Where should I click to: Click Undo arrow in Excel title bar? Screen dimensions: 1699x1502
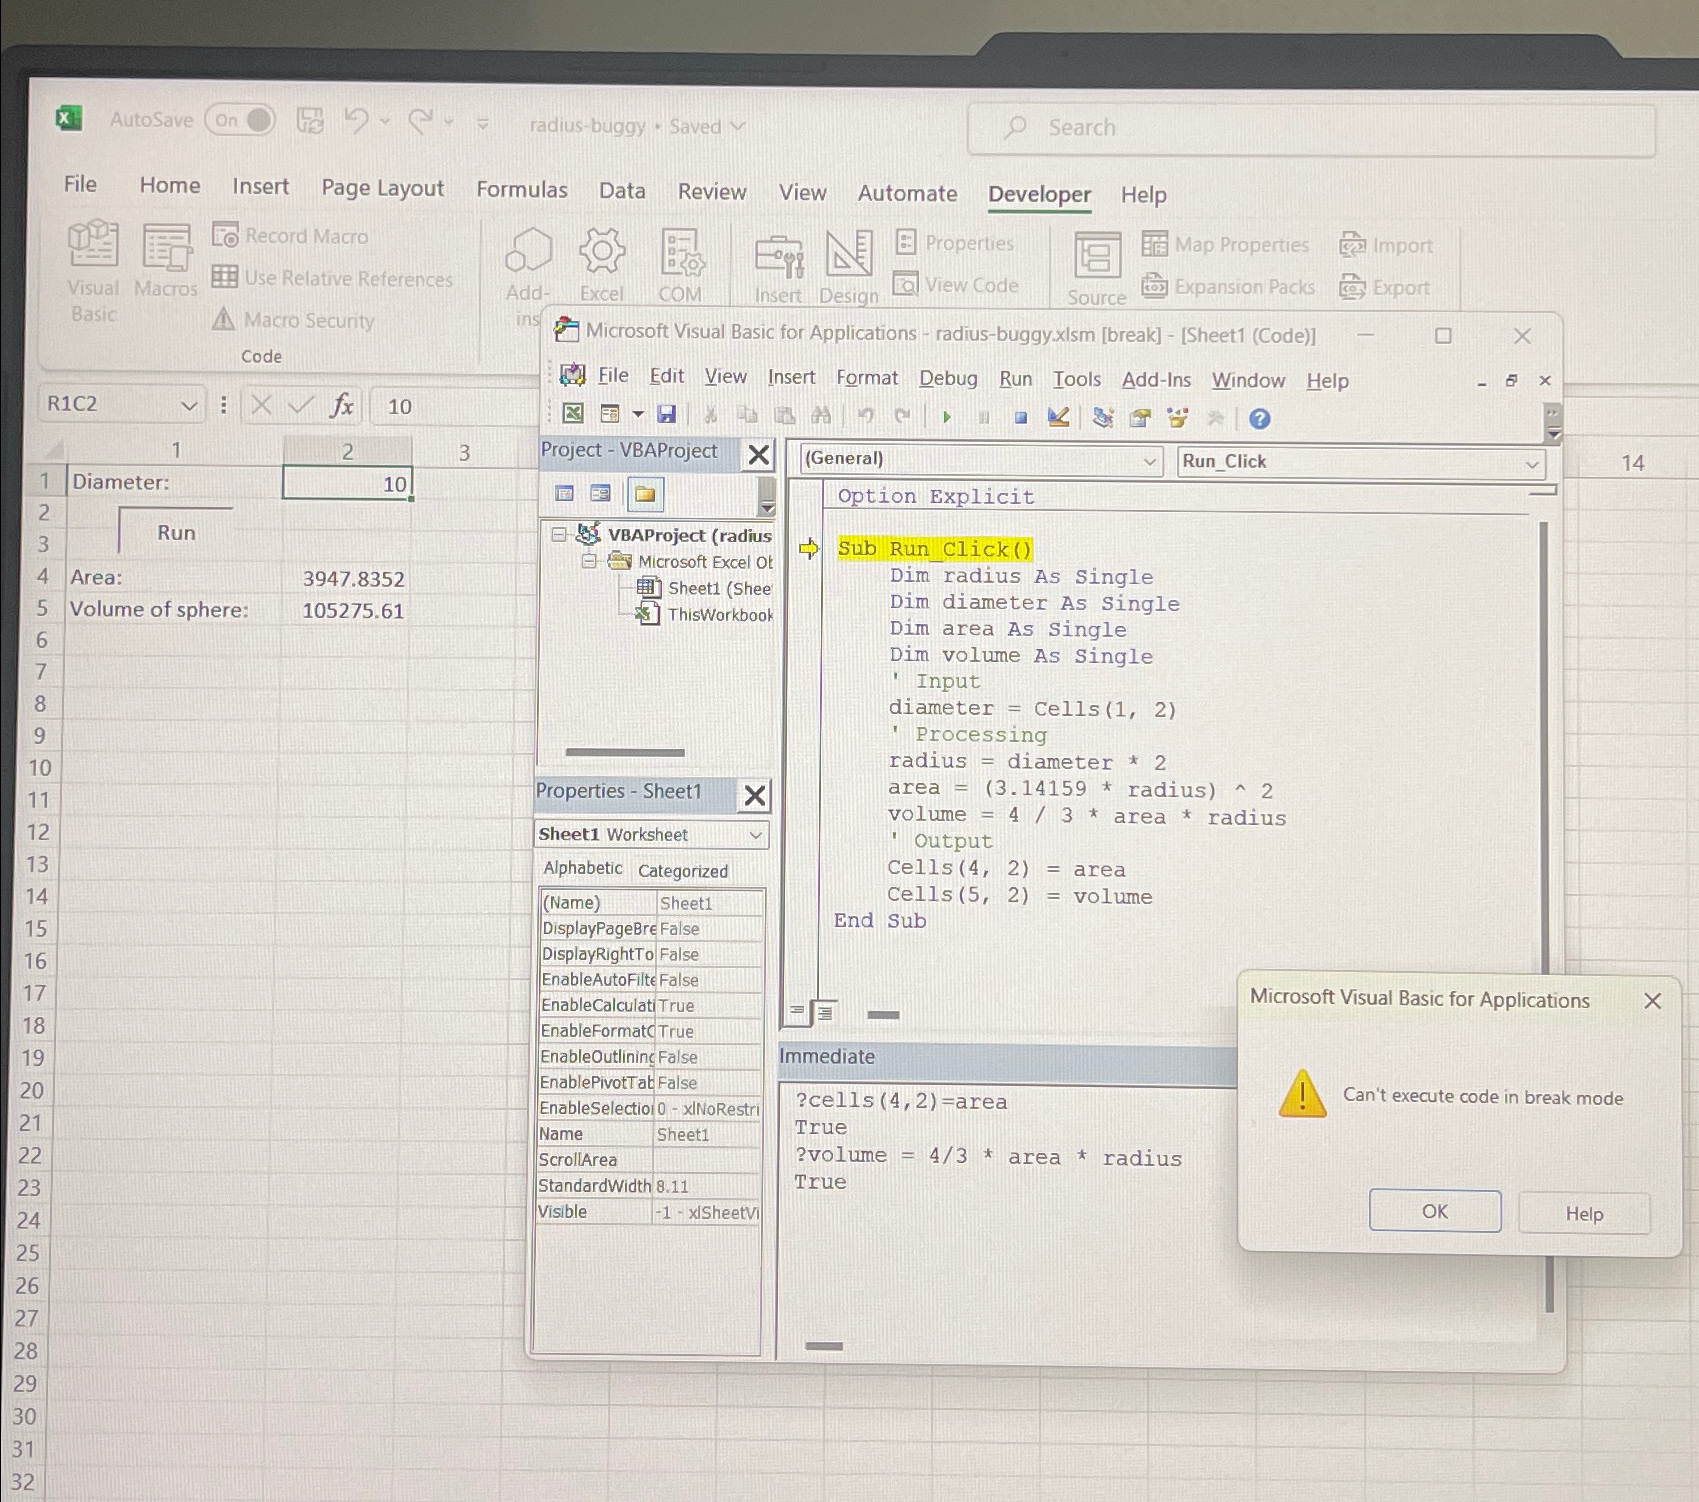tap(356, 121)
